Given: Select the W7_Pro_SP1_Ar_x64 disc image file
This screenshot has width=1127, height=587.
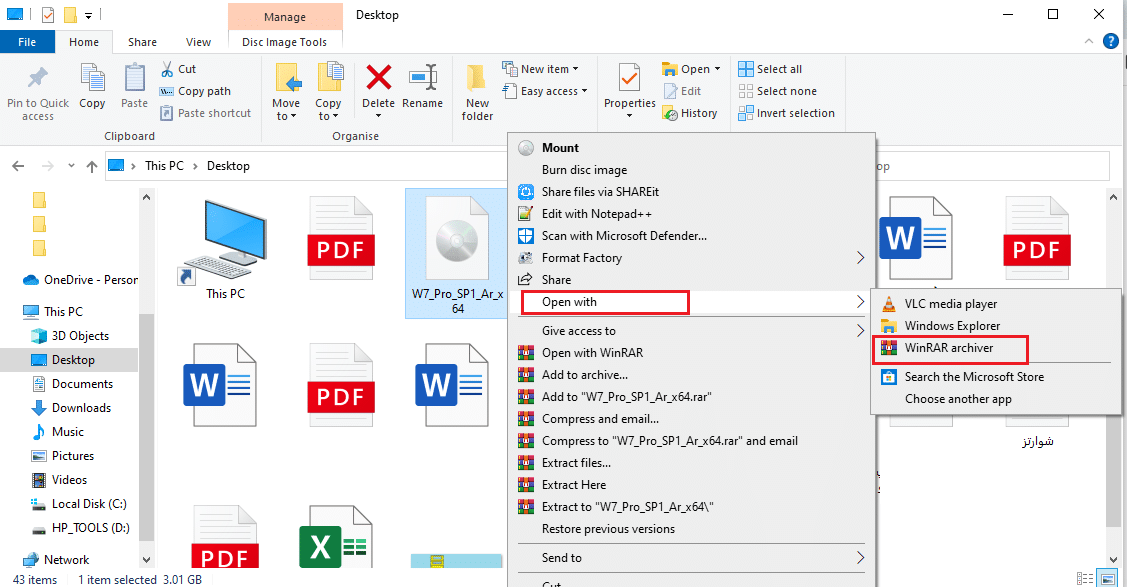Looking at the screenshot, I should [x=456, y=252].
